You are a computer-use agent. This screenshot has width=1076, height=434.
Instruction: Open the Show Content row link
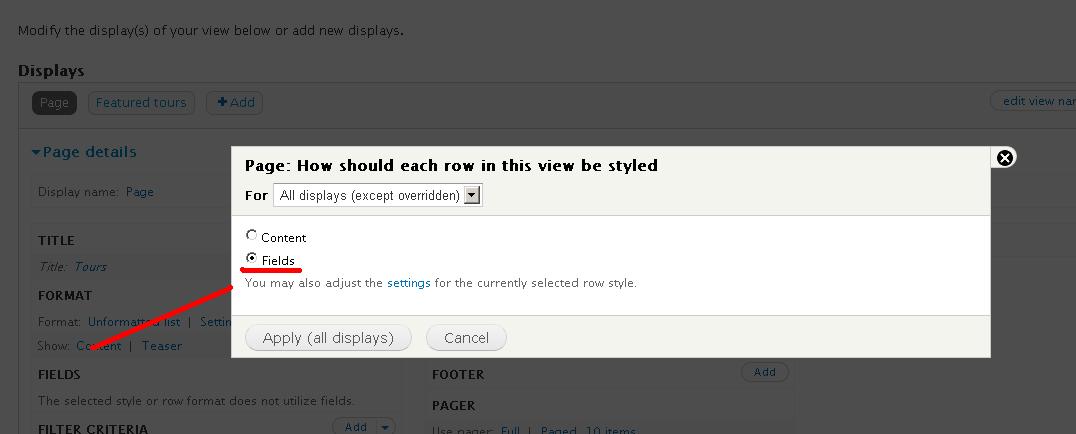pyautogui.click(x=99, y=346)
